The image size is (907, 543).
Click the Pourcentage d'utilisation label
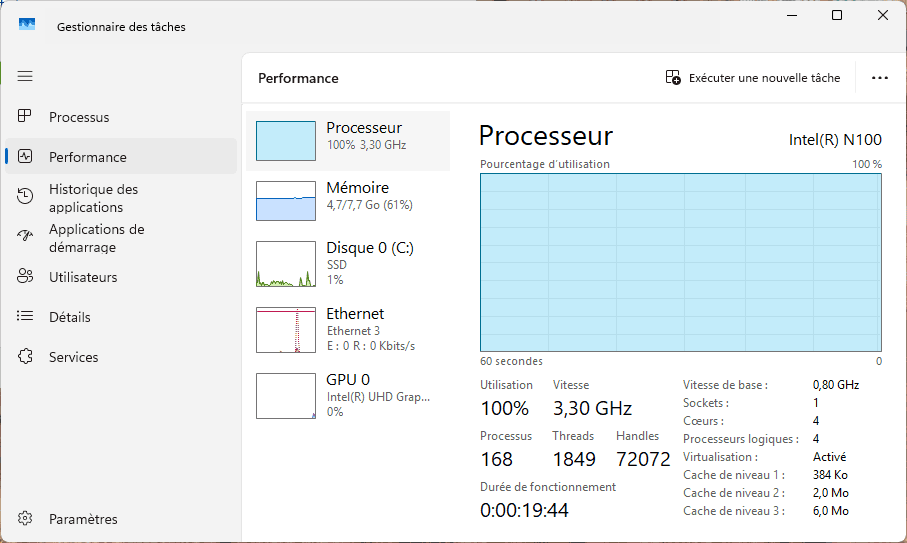pos(544,164)
